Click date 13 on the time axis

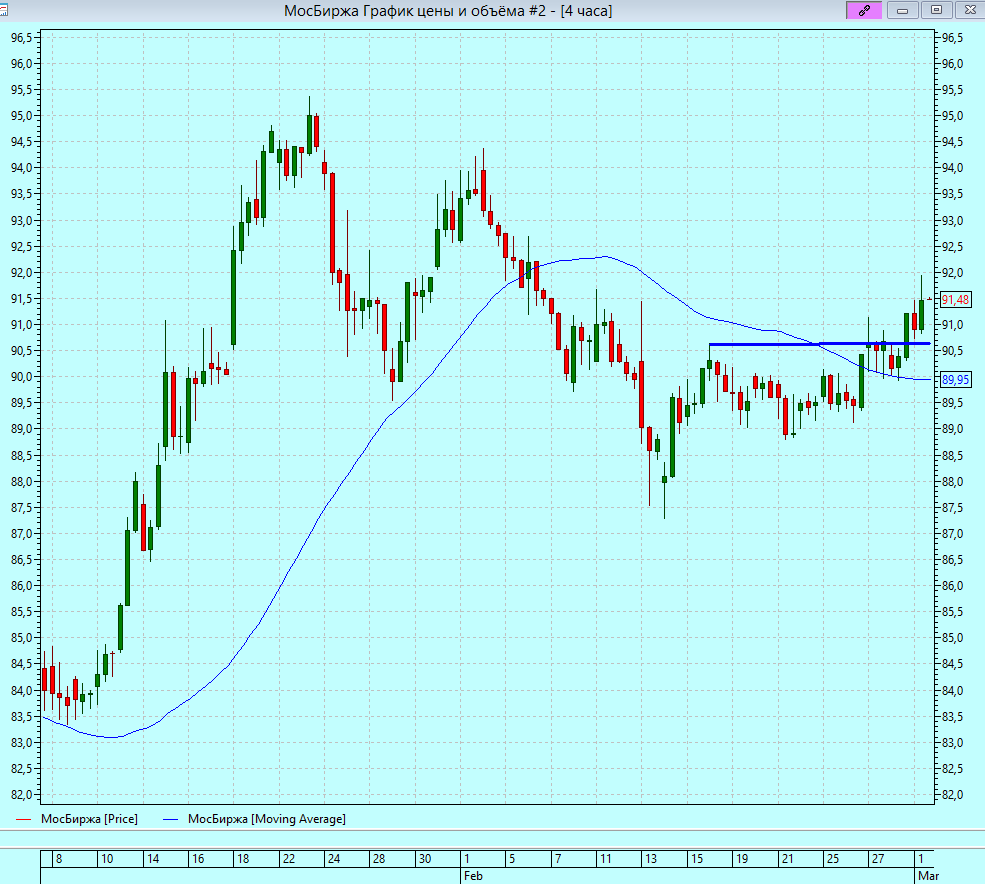pos(651,859)
